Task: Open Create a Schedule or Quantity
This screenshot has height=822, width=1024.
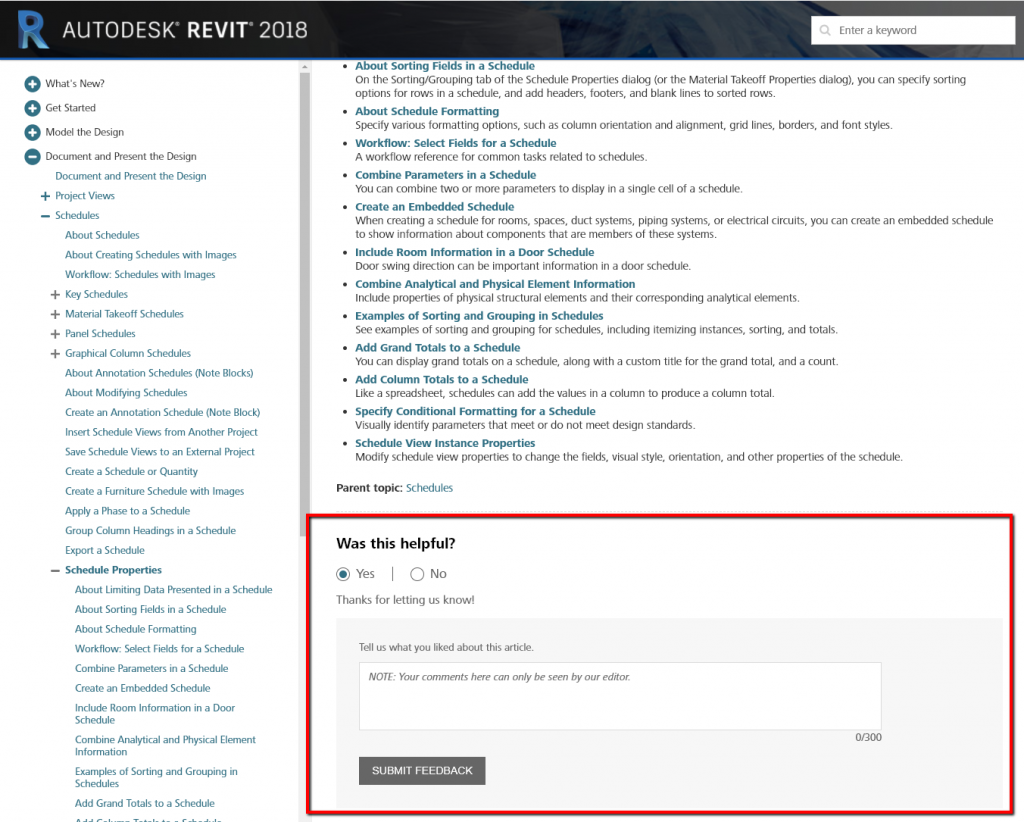Action: (131, 471)
